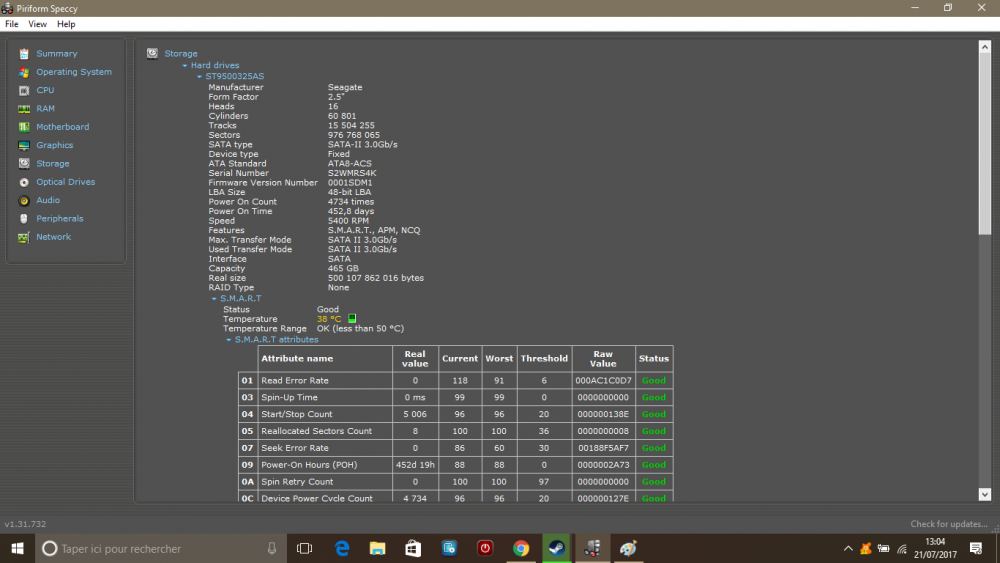Open the Audio speaker icon
This screenshot has width=1000, height=563.
click(24, 201)
